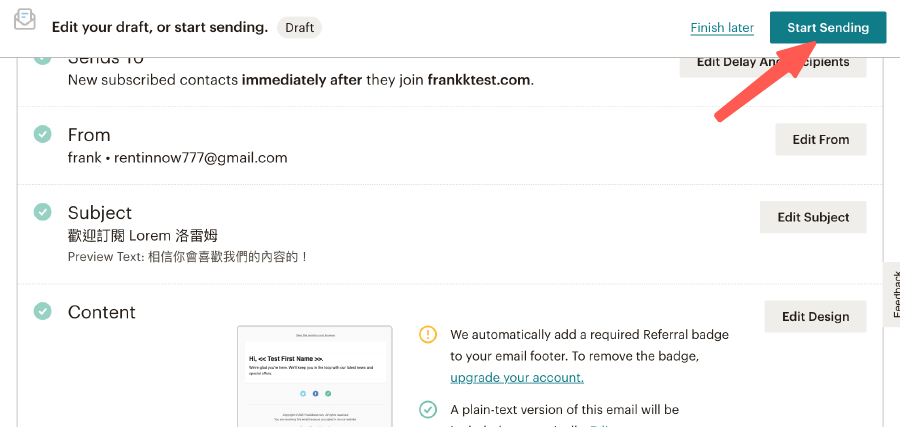This screenshot has width=900, height=427.
Task: Click Edit Delay And Recipients button
Action: (x=772, y=62)
